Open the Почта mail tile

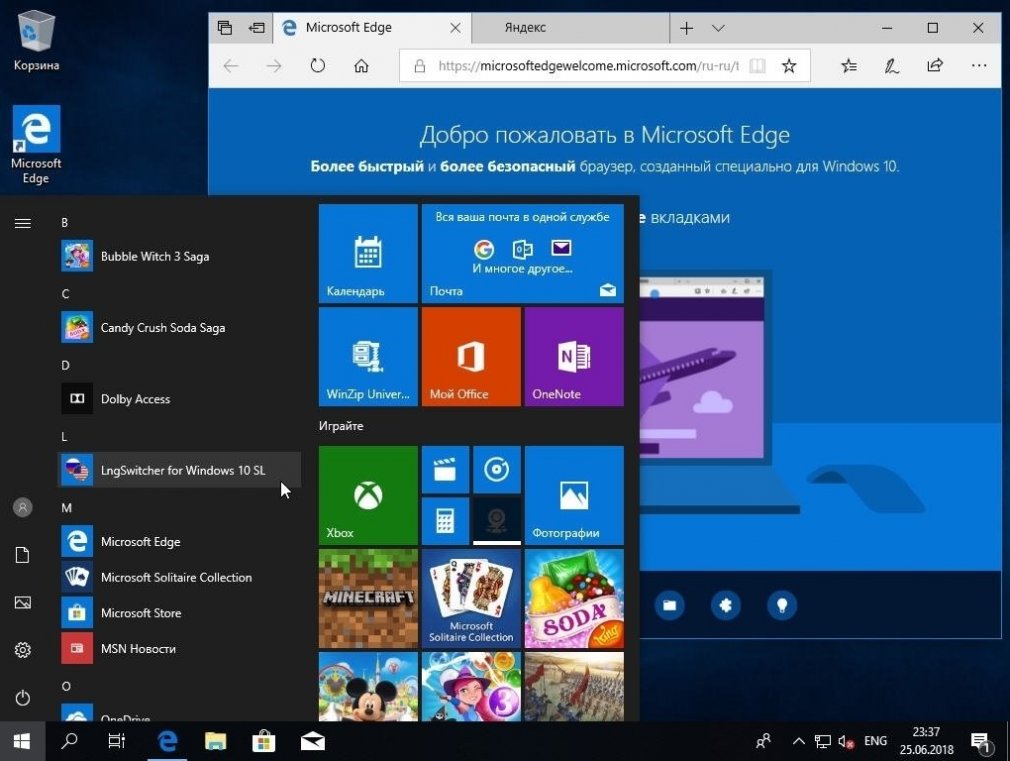[x=522, y=253]
